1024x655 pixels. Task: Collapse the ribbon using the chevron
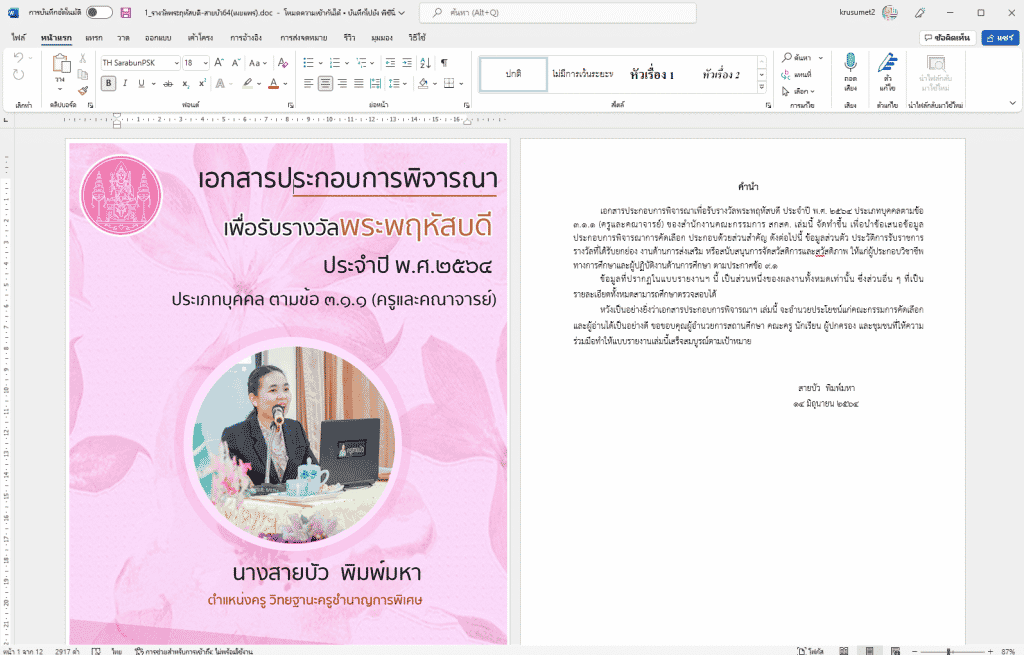(x=1012, y=103)
